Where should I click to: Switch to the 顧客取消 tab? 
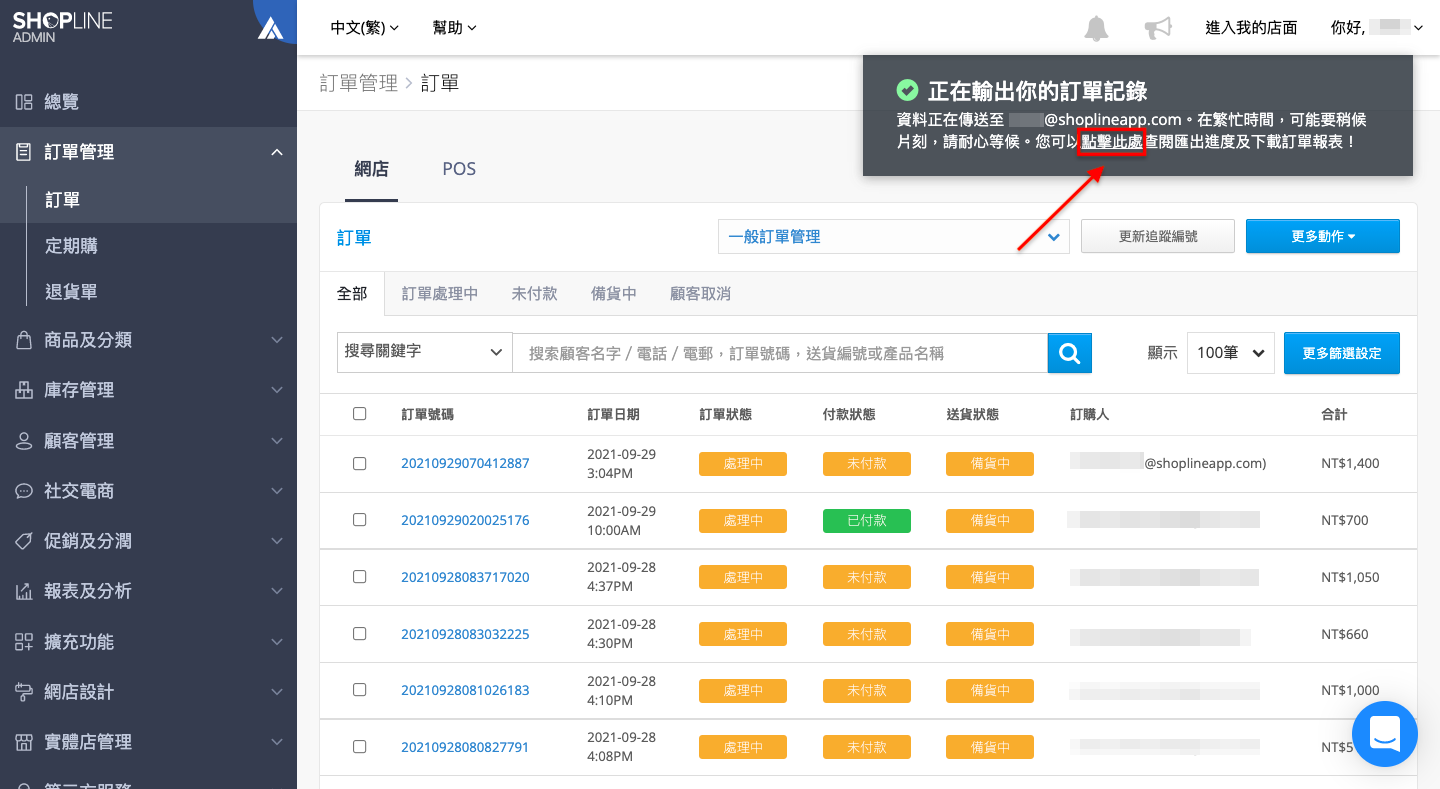(x=700, y=294)
